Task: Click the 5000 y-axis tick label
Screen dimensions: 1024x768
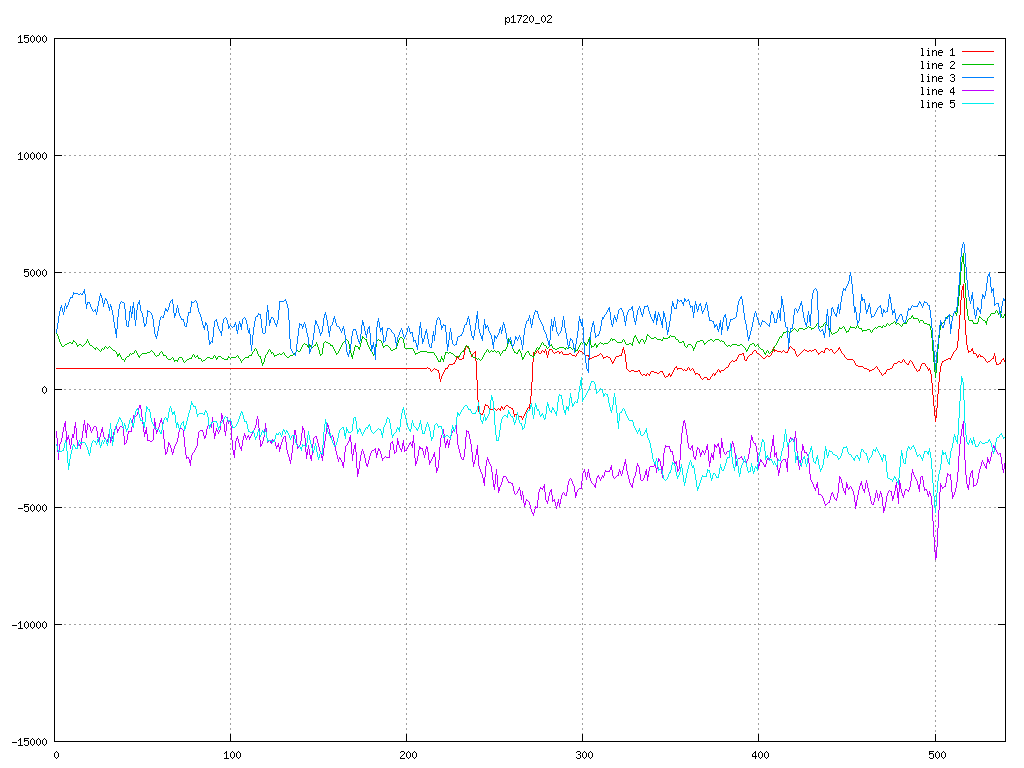Action: [x=34, y=273]
